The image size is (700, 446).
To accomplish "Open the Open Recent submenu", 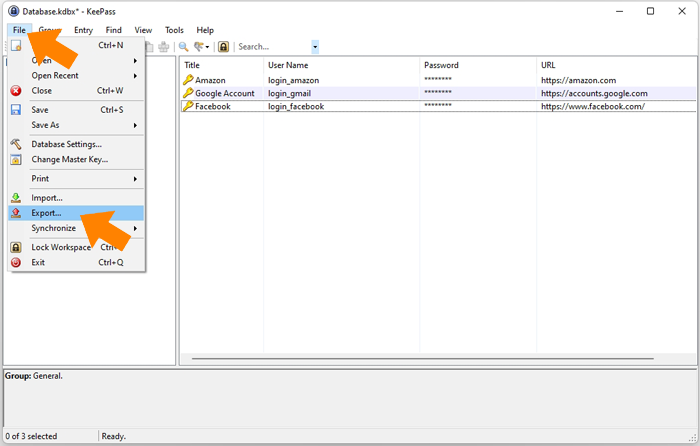I will coord(55,75).
